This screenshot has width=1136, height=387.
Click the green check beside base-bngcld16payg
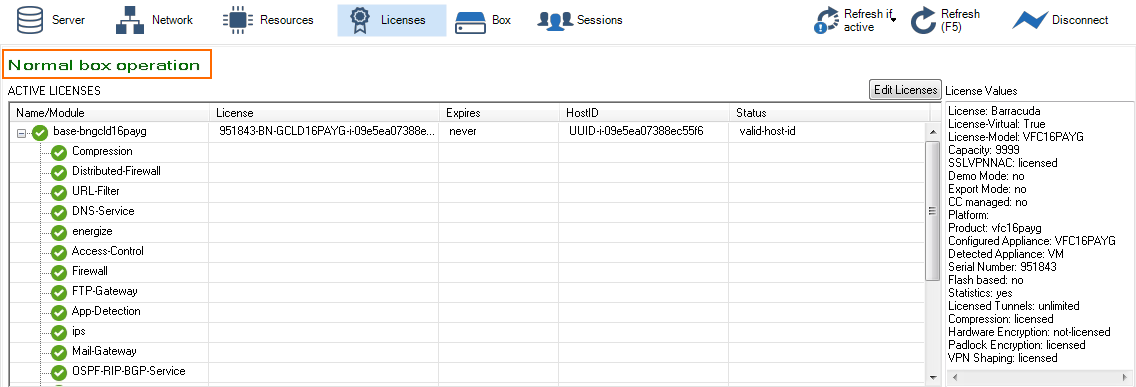[40, 133]
